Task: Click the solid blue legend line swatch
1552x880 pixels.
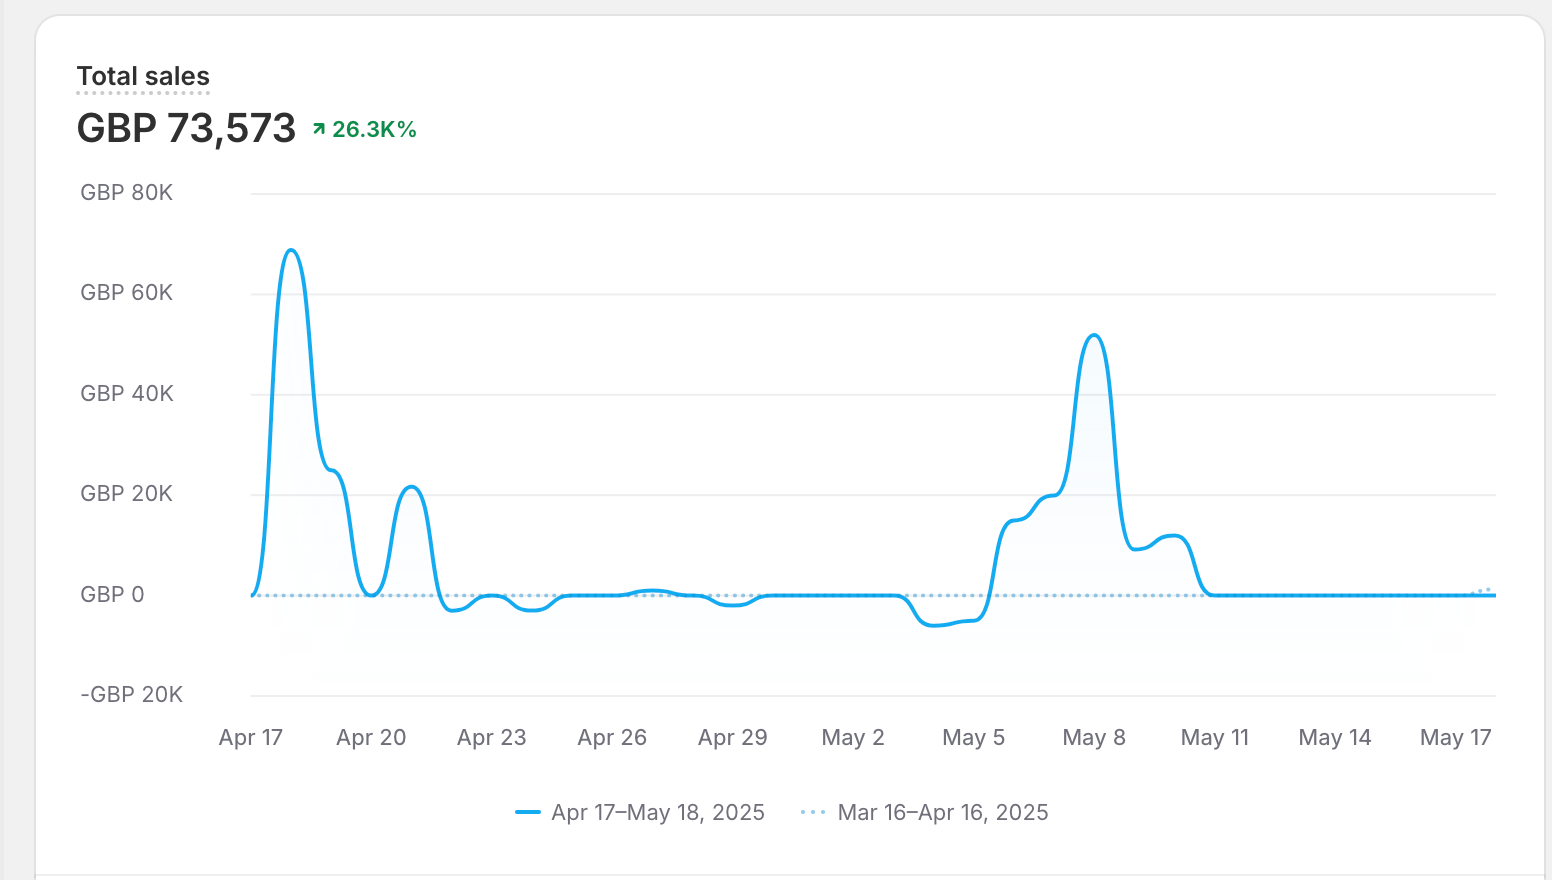Action: (528, 813)
